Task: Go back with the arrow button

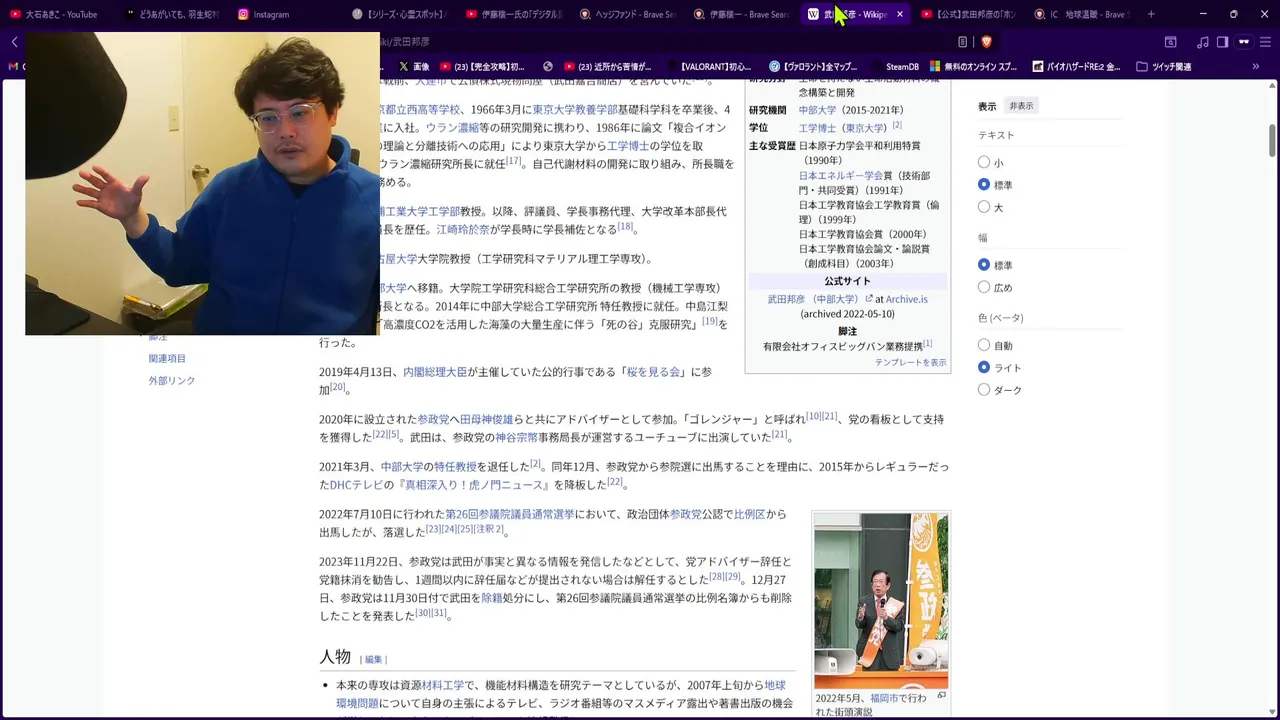Action: tap(14, 42)
